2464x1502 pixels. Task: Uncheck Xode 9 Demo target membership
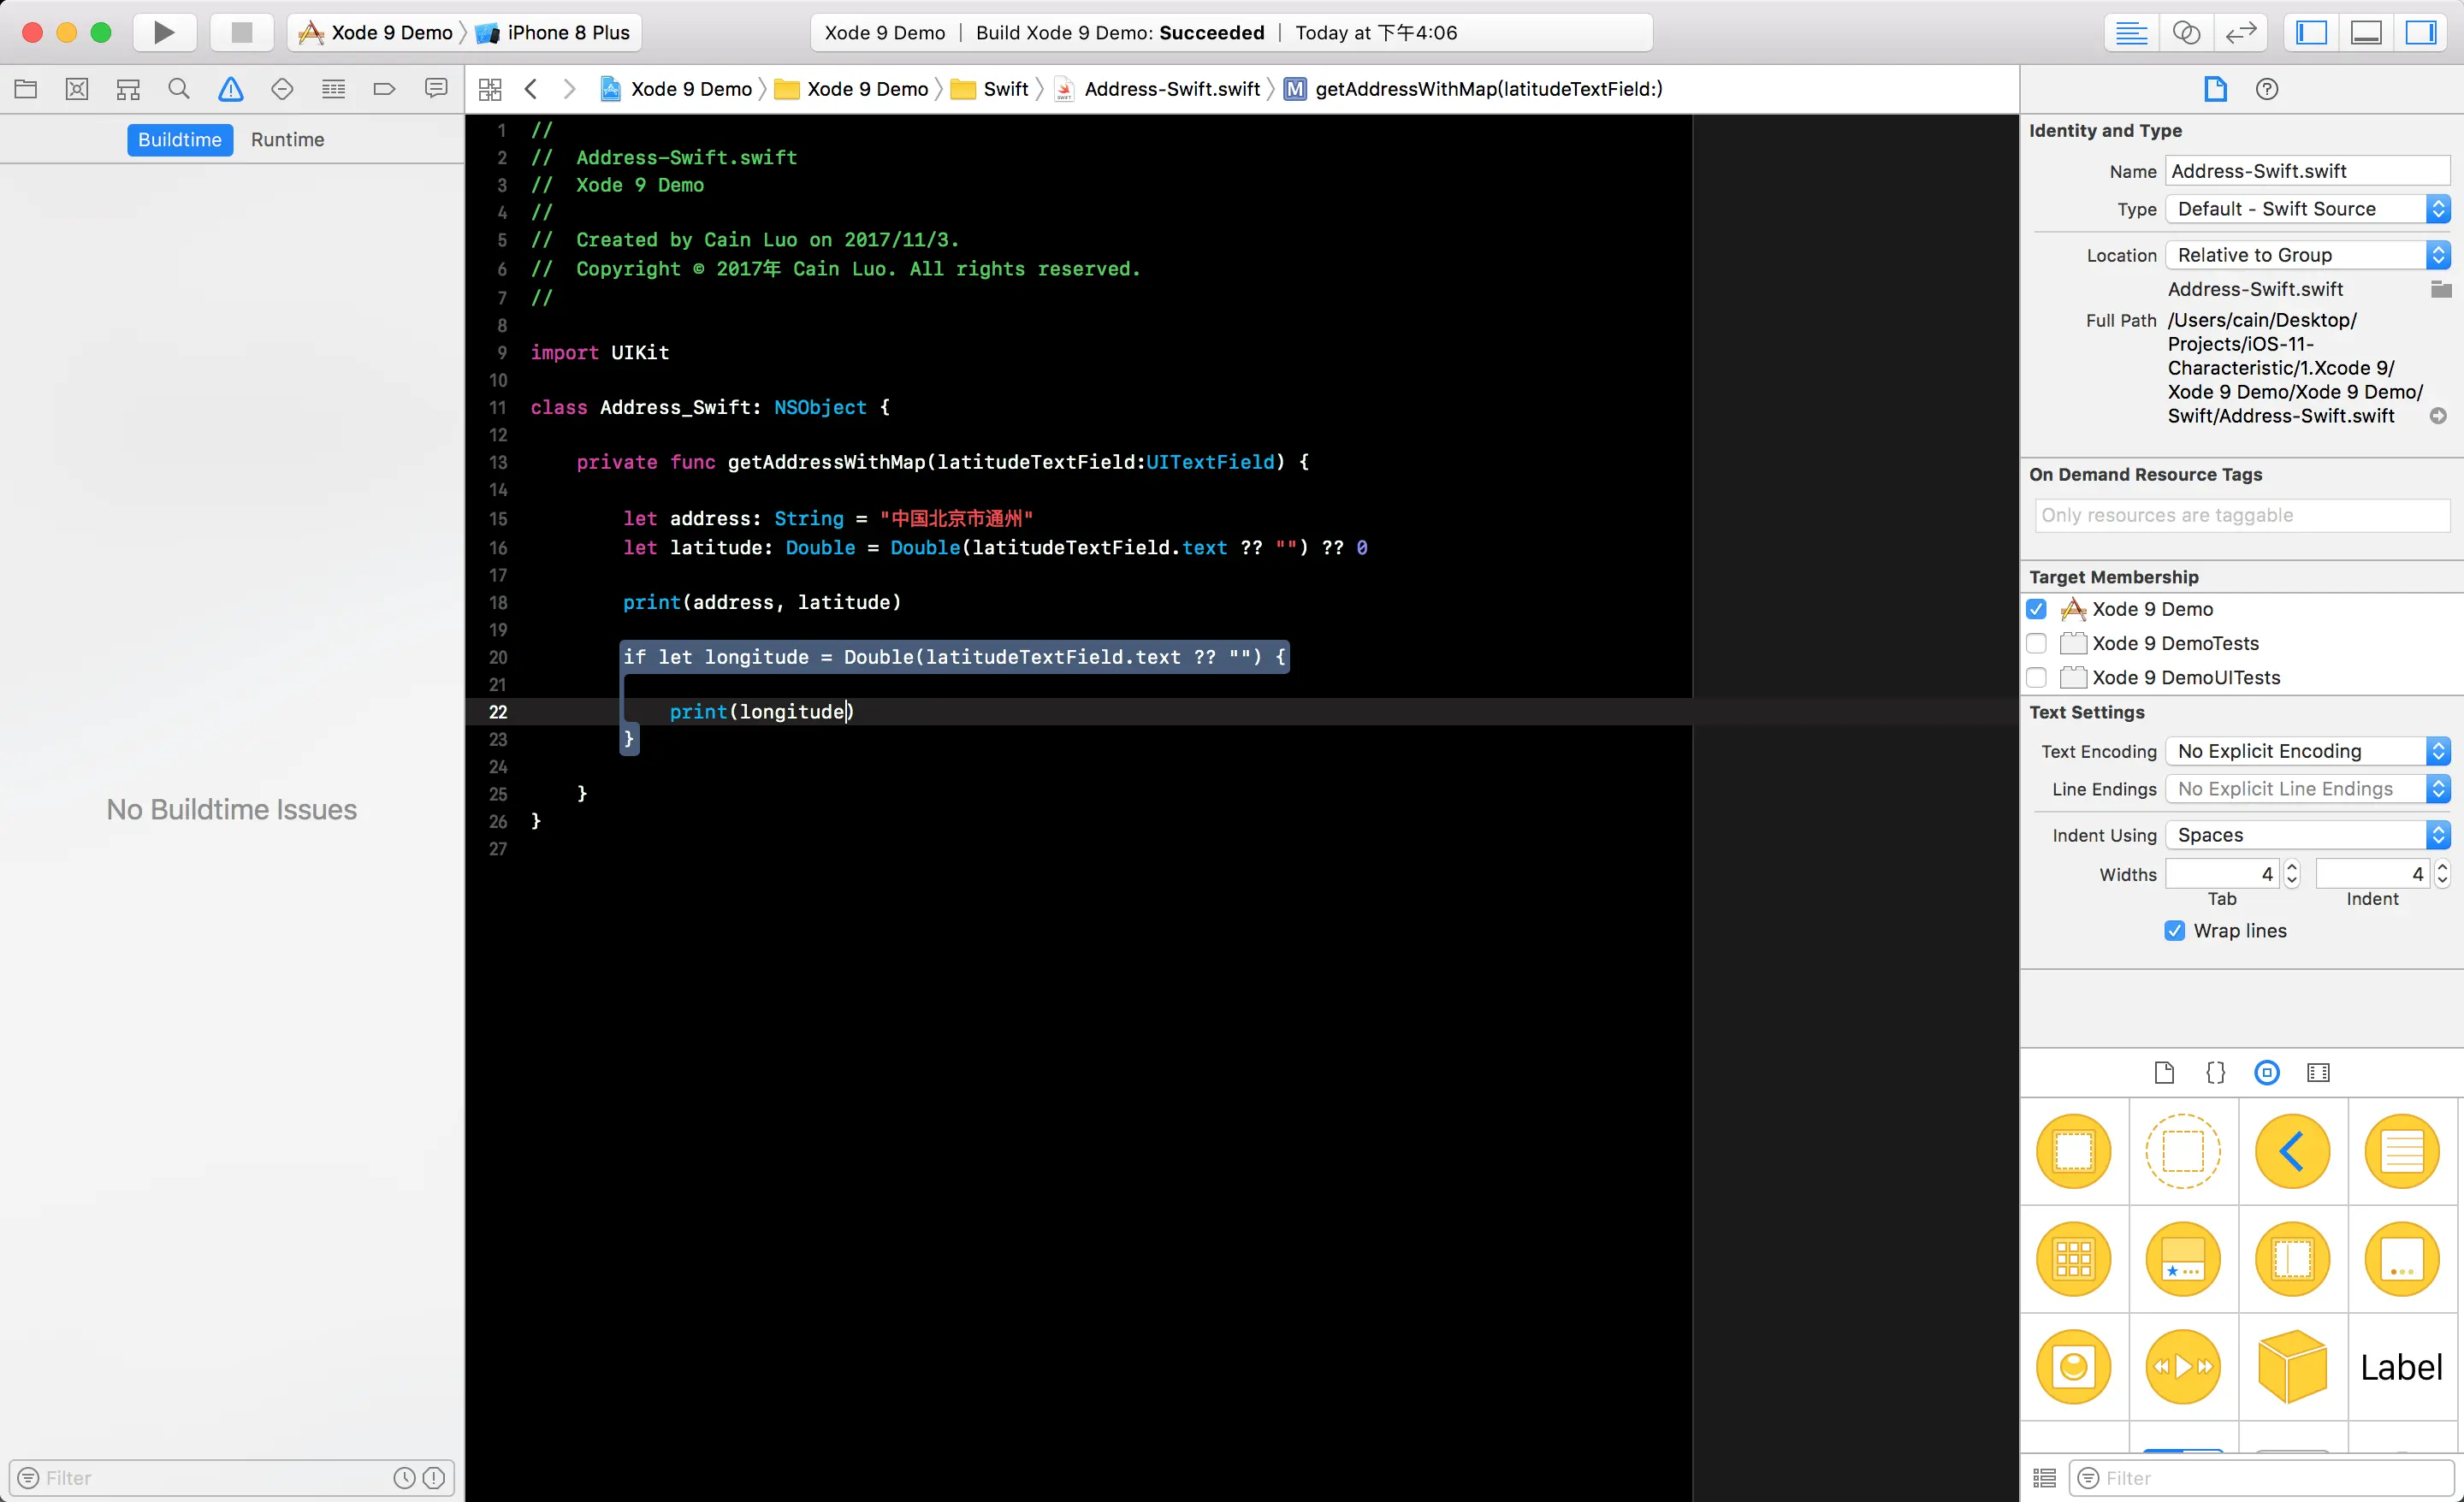[x=2036, y=609]
